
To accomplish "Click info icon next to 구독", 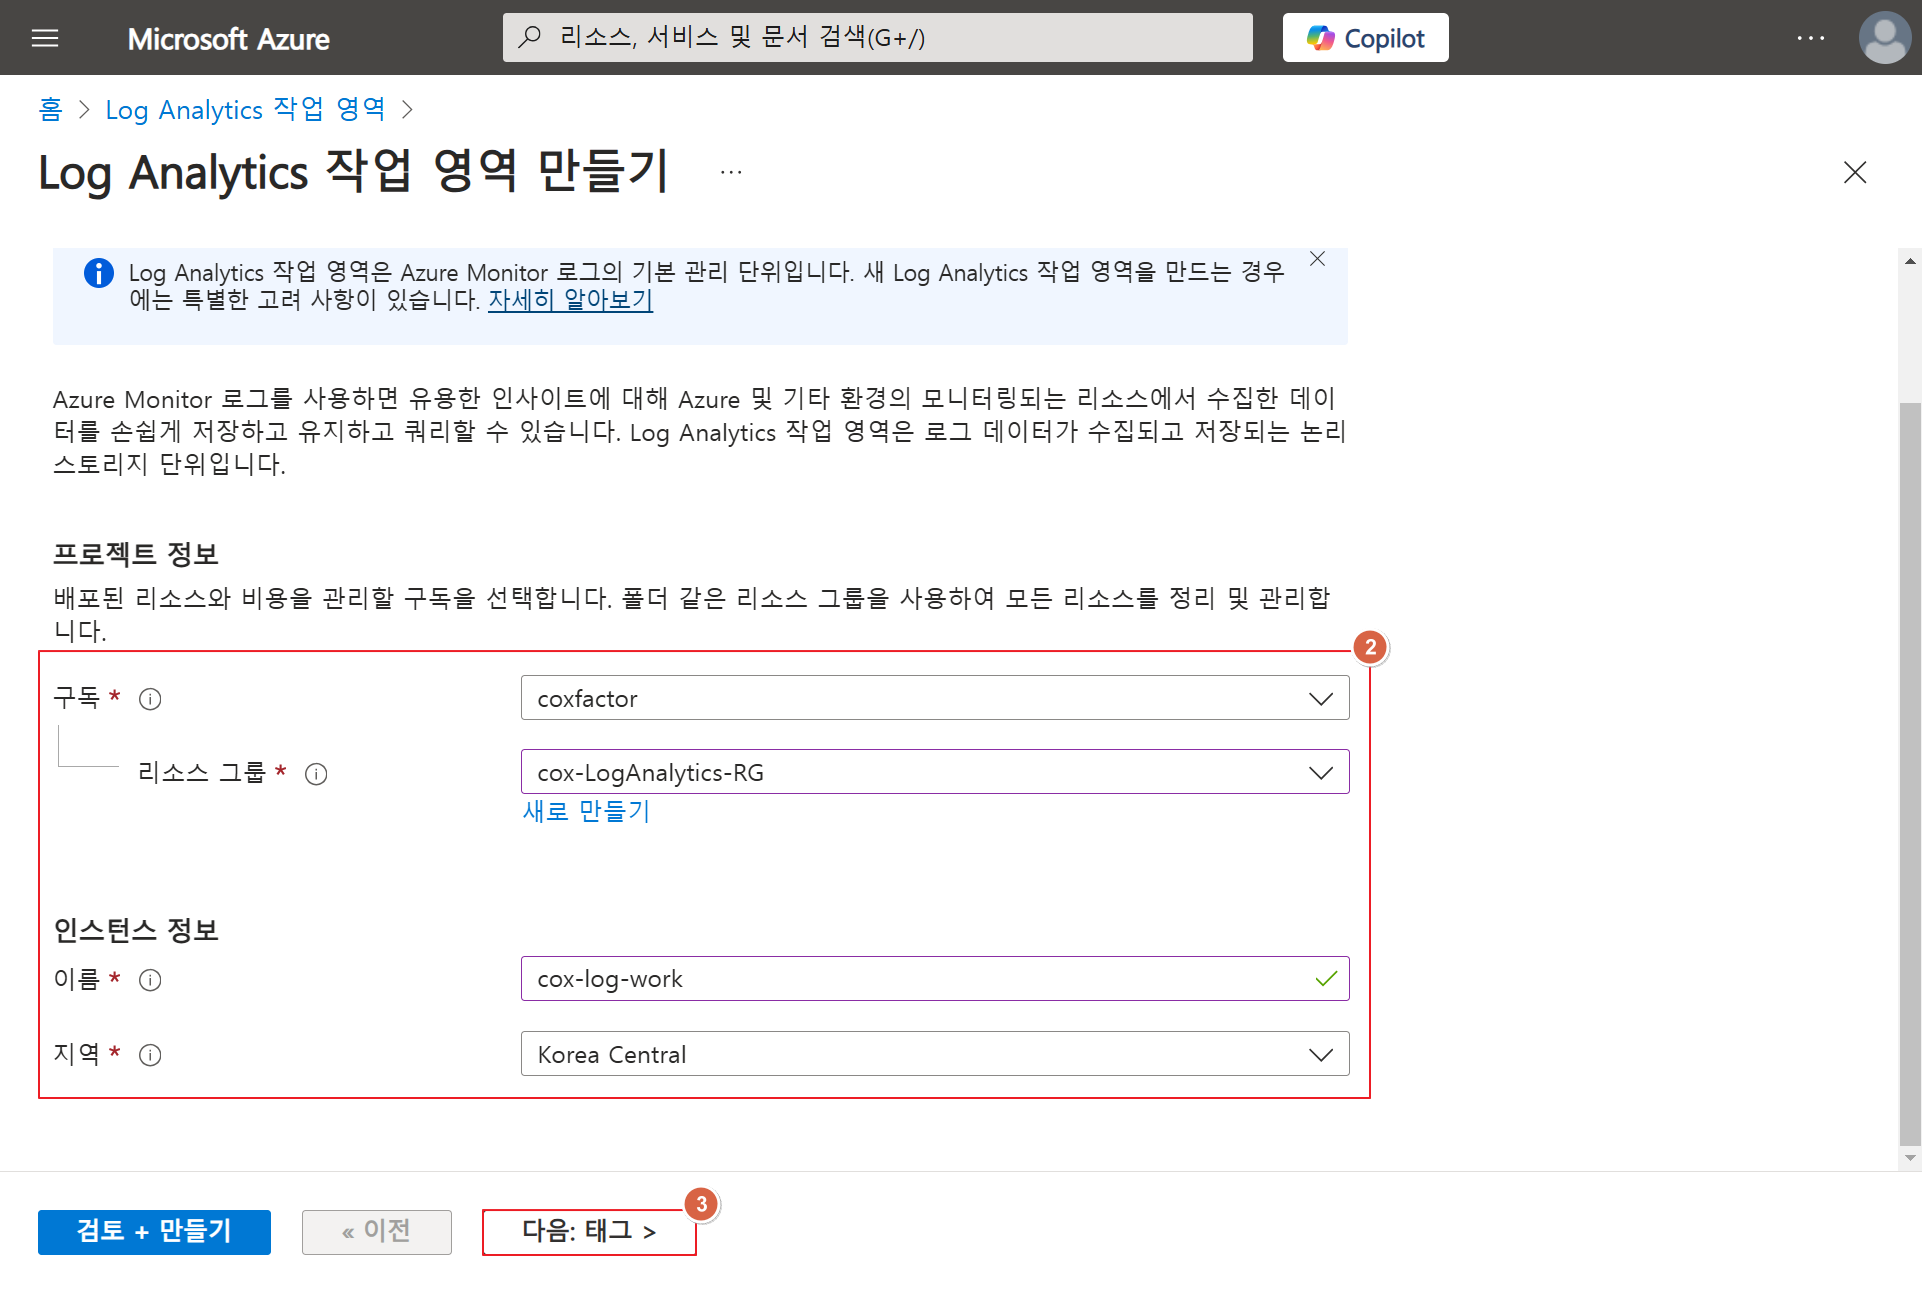I will 150,699.
